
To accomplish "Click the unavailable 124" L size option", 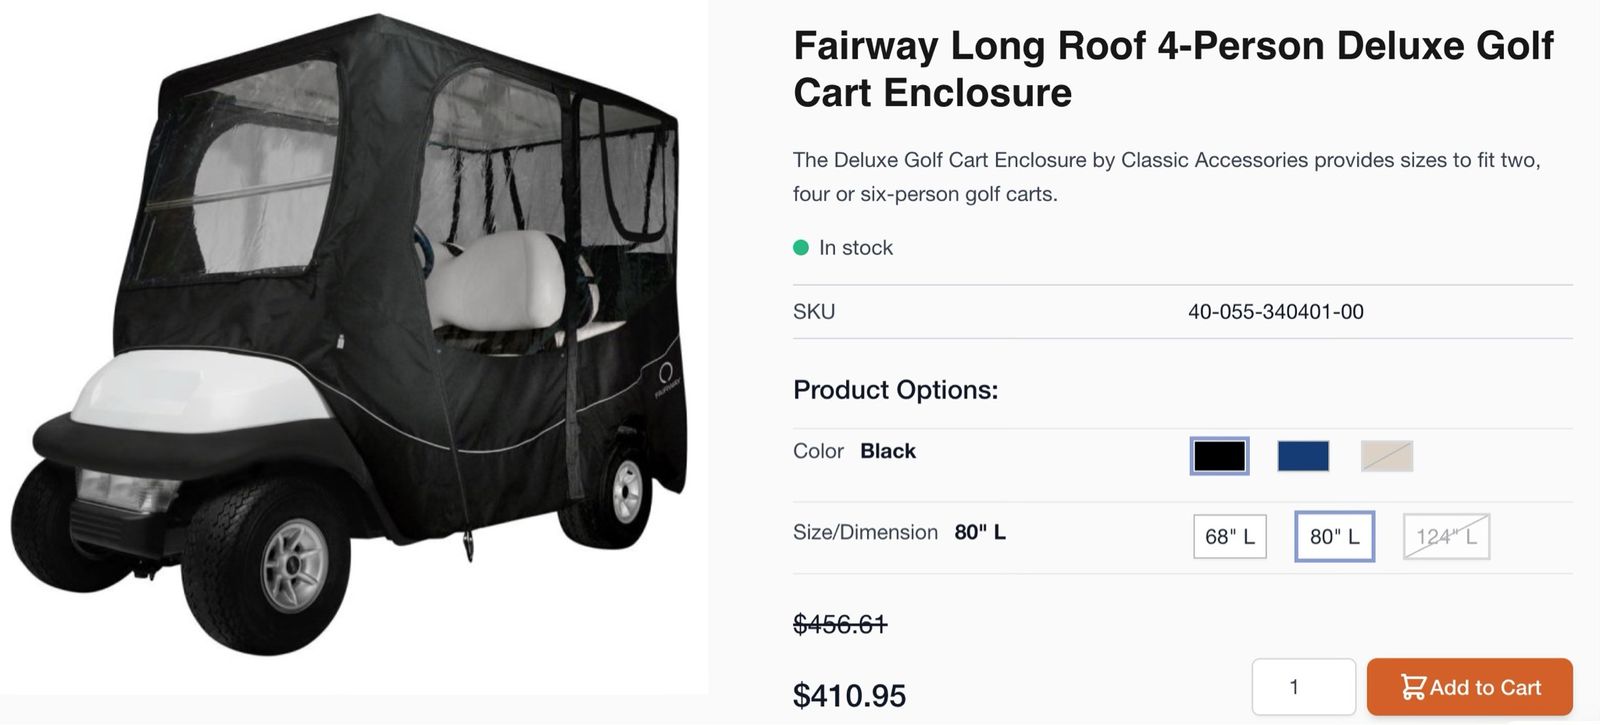I will coord(1446,537).
